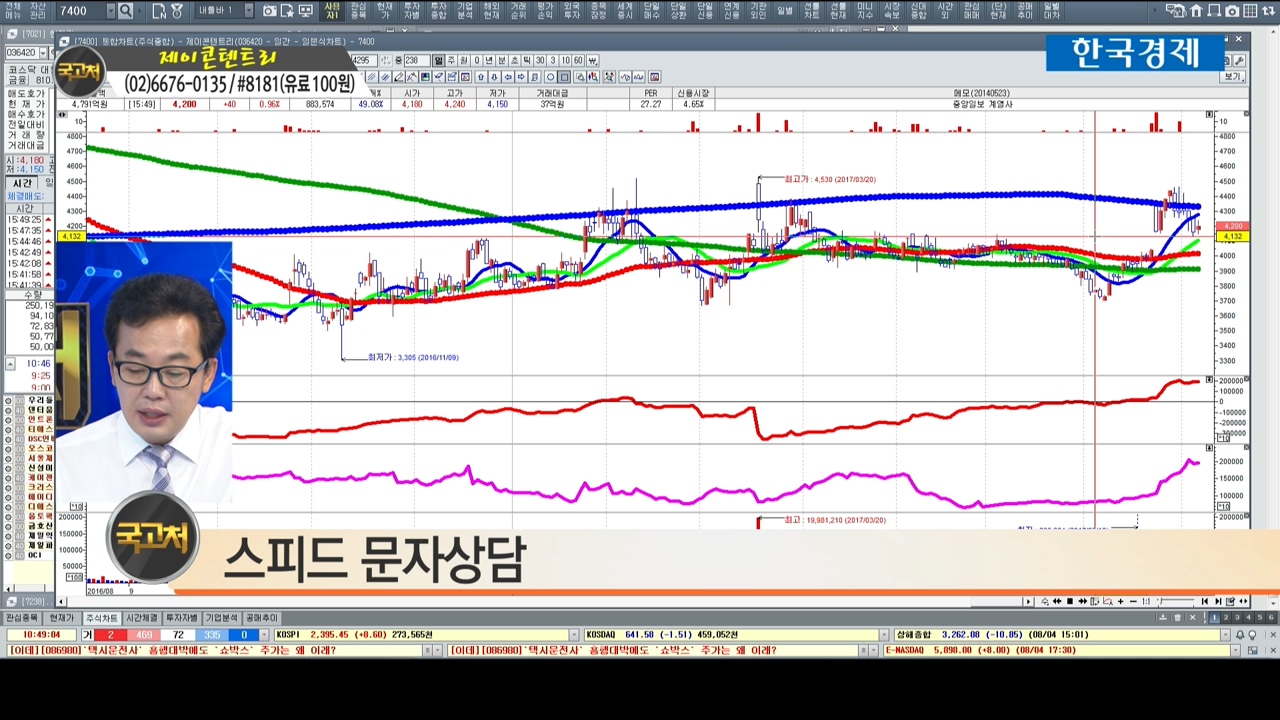This screenshot has width=1280, height=720.
Task: Click the grid layout icon at top right
Action: (1250, 11)
